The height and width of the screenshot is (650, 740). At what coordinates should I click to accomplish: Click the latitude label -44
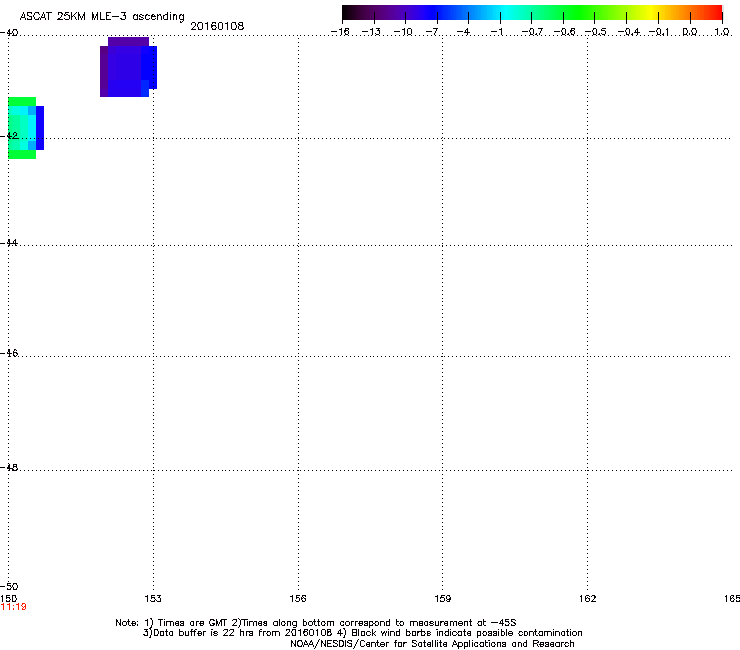pyautogui.click(x=9, y=243)
